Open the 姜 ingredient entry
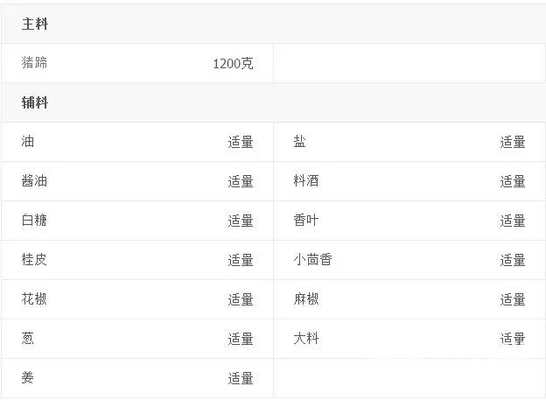This screenshot has height=400, width=546. [x=28, y=377]
